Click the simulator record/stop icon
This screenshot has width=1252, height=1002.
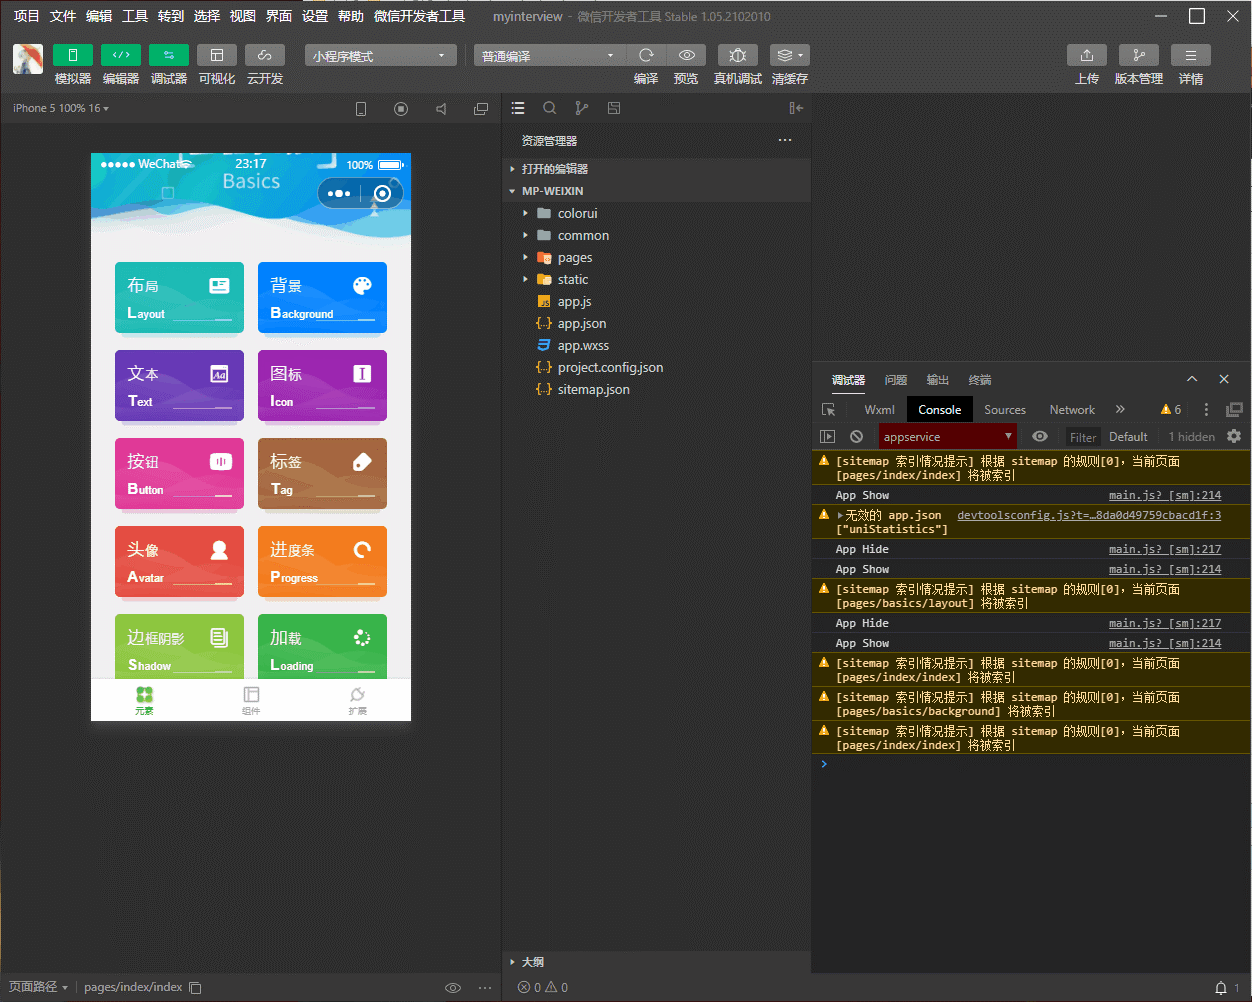point(401,109)
